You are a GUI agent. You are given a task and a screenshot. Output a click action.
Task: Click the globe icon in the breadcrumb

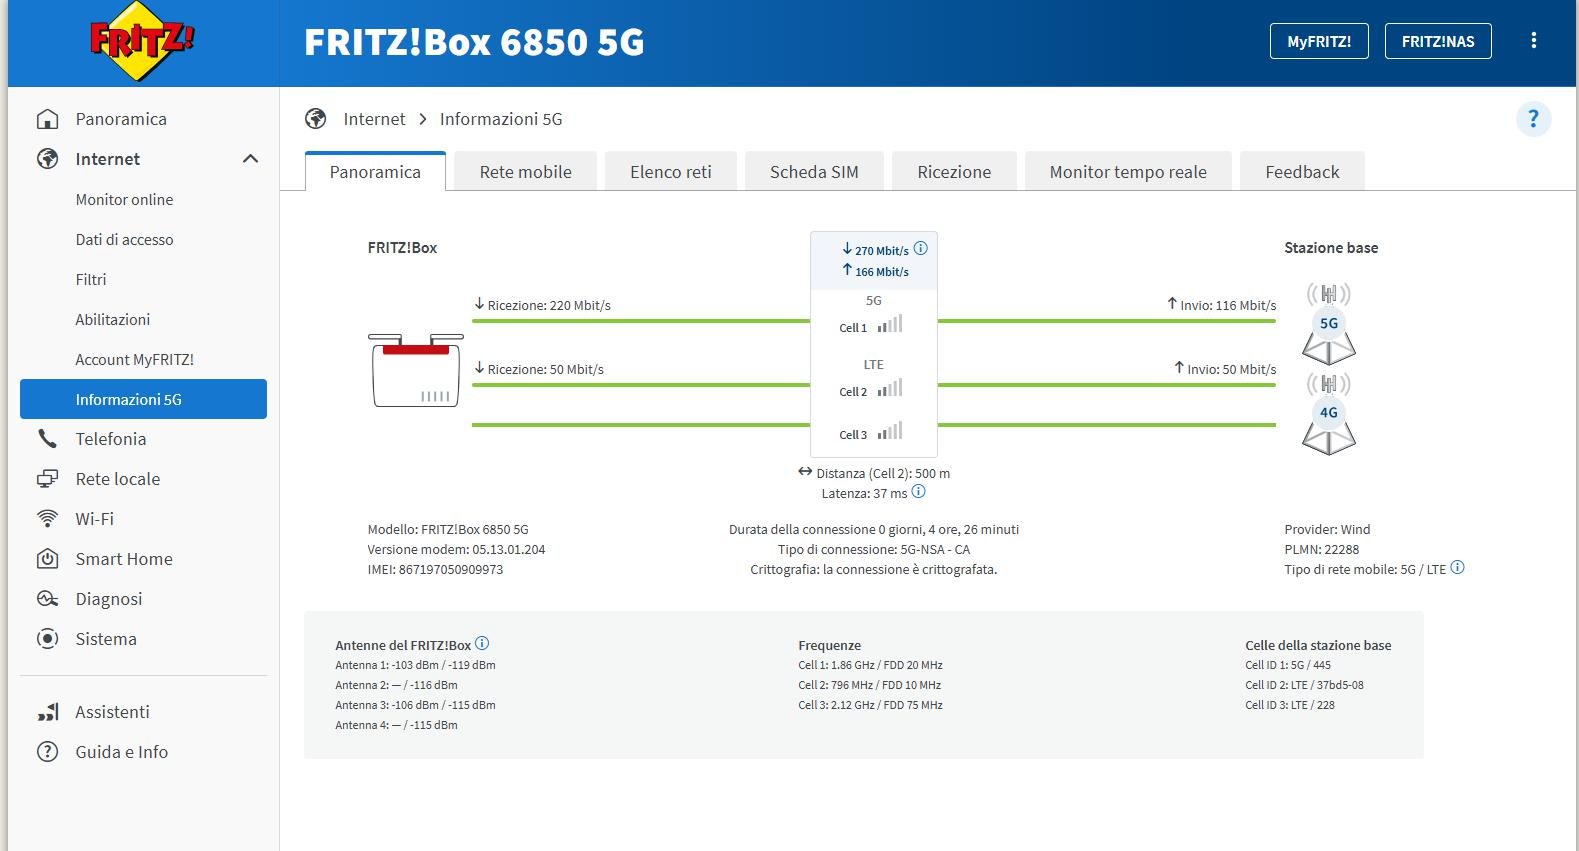[x=316, y=119]
